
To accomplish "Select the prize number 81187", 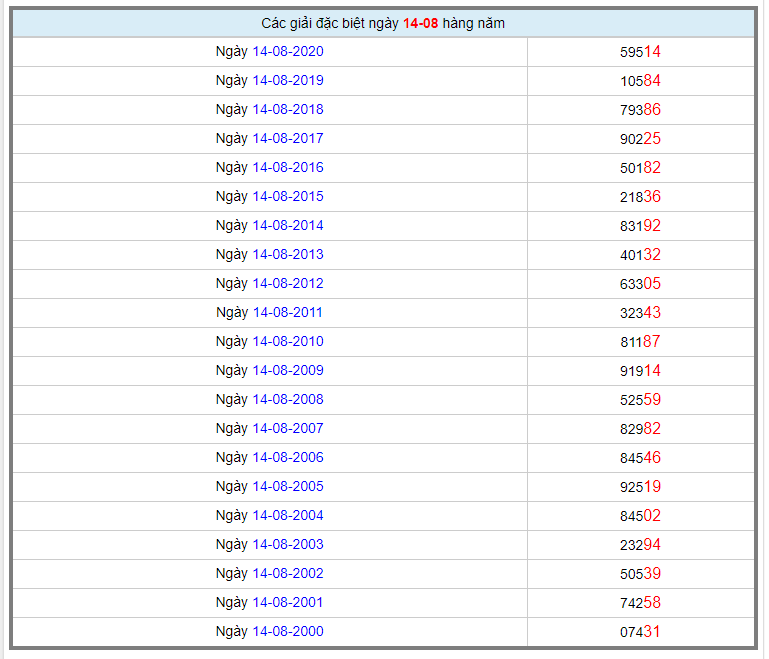I will (x=640, y=341).
